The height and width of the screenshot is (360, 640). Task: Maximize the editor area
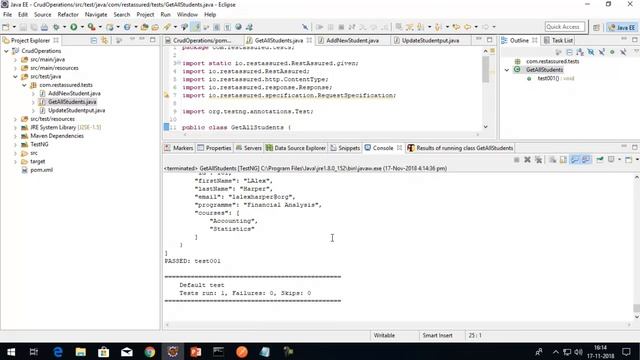point(489,40)
